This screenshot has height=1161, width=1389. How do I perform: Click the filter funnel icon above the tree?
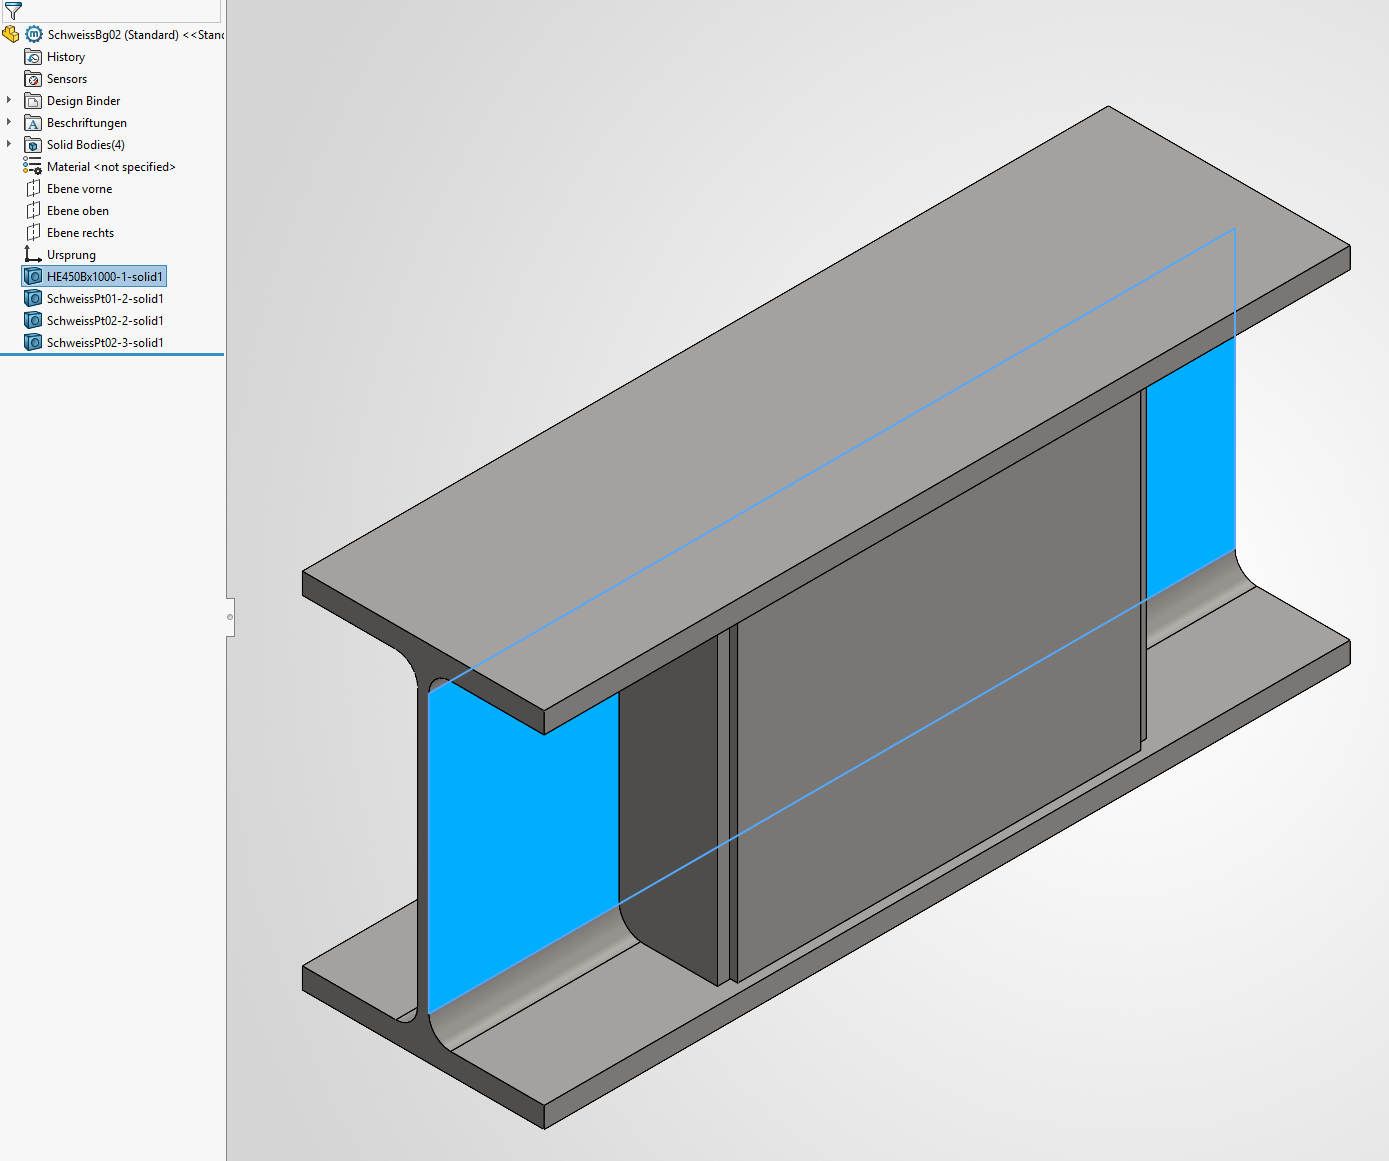pyautogui.click(x=13, y=11)
